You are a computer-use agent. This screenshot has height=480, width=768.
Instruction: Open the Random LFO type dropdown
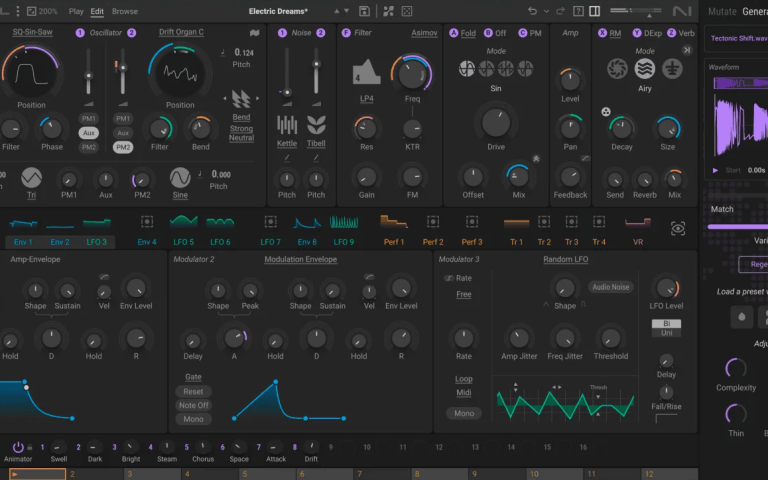(x=566, y=259)
